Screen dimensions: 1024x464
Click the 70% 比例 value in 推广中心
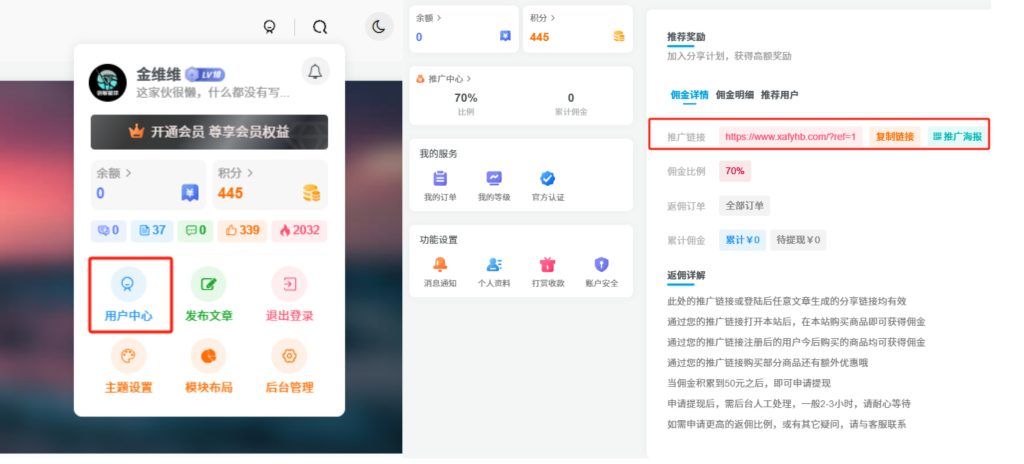point(466,98)
